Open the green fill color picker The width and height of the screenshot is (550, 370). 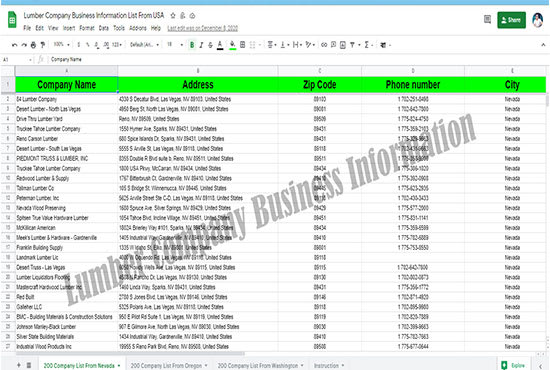[232, 45]
